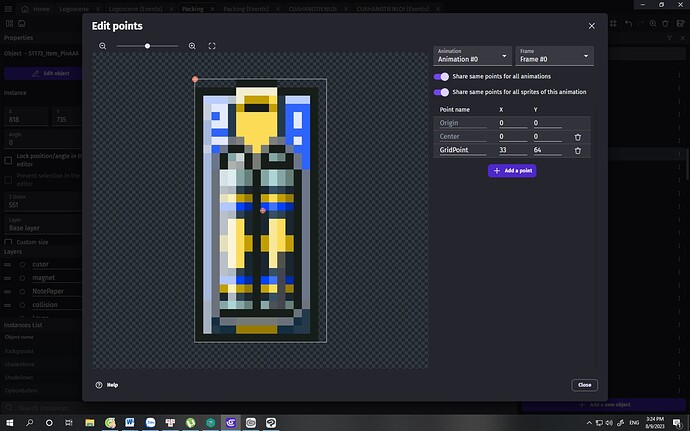Select the cusor layer row
This screenshot has width=690, height=431.
(43, 265)
